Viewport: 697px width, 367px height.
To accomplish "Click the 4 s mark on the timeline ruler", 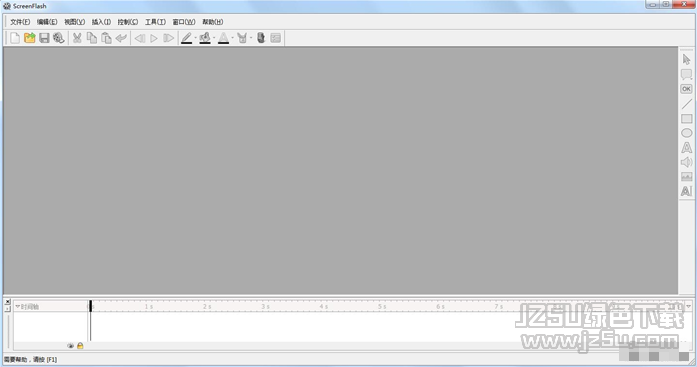I will pos(323,307).
